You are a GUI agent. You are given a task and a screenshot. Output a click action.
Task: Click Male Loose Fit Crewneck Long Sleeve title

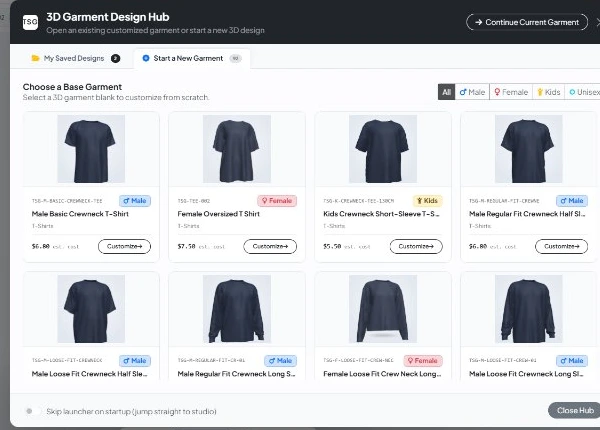pos(526,374)
